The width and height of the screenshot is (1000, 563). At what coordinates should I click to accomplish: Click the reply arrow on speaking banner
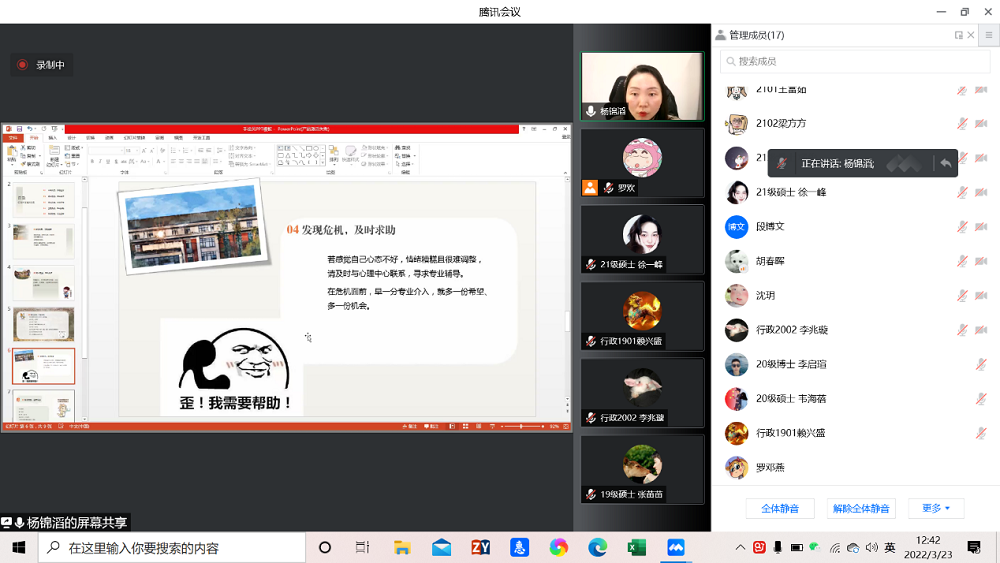(x=944, y=163)
